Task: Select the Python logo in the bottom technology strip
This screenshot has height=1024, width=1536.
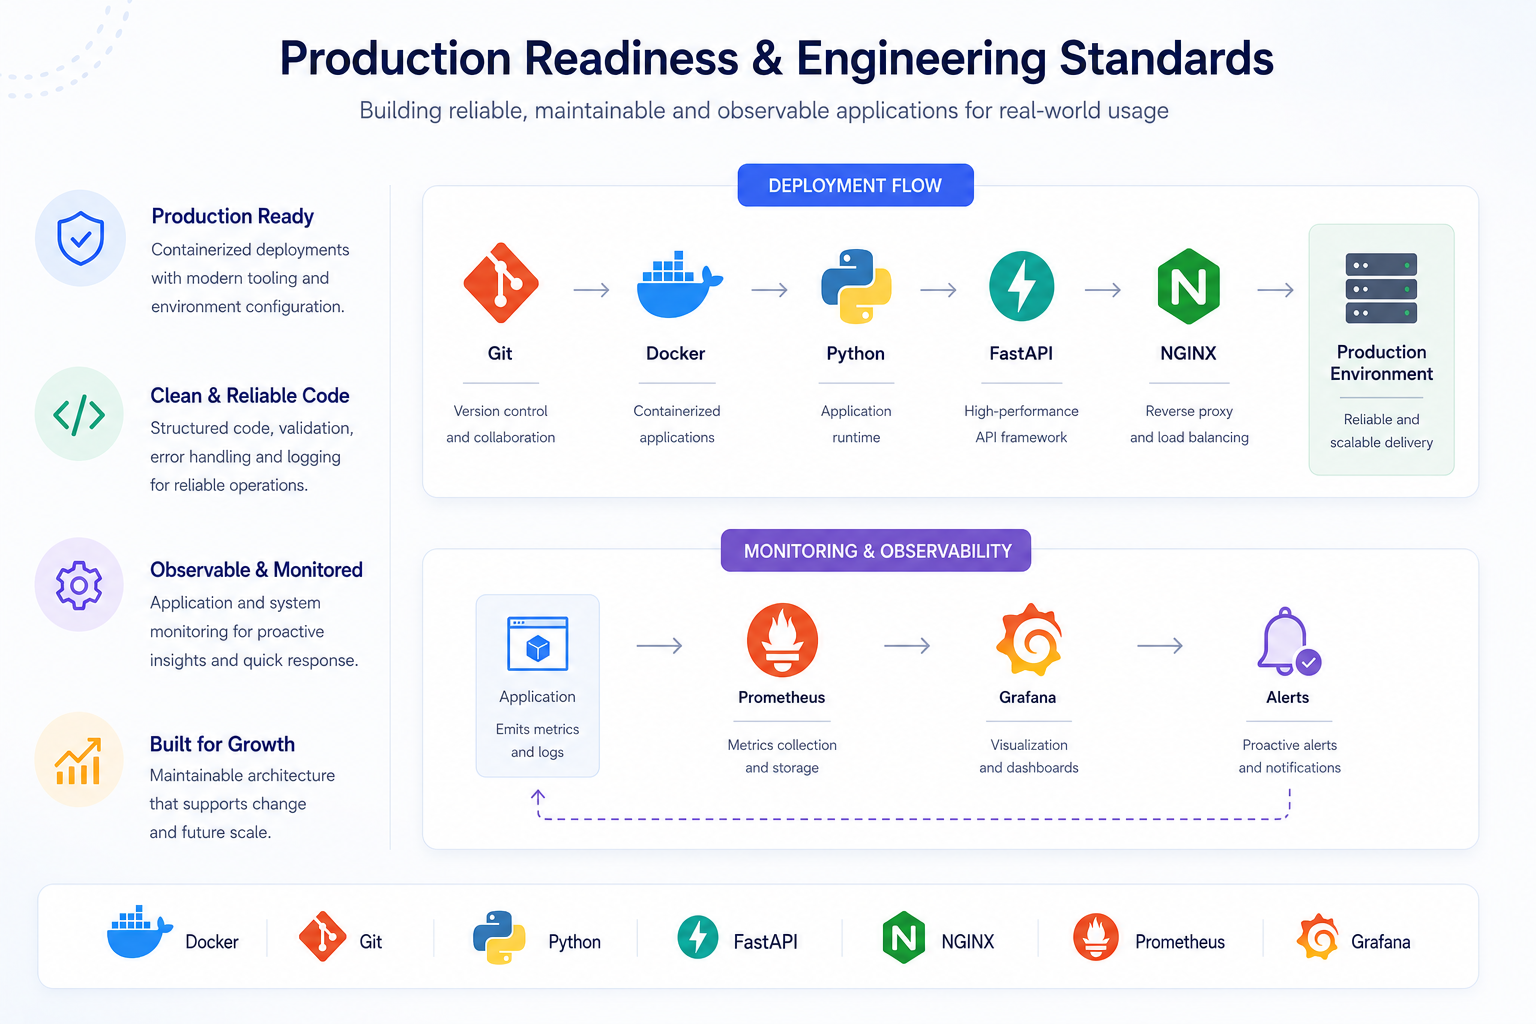Action: pos(499,937)
